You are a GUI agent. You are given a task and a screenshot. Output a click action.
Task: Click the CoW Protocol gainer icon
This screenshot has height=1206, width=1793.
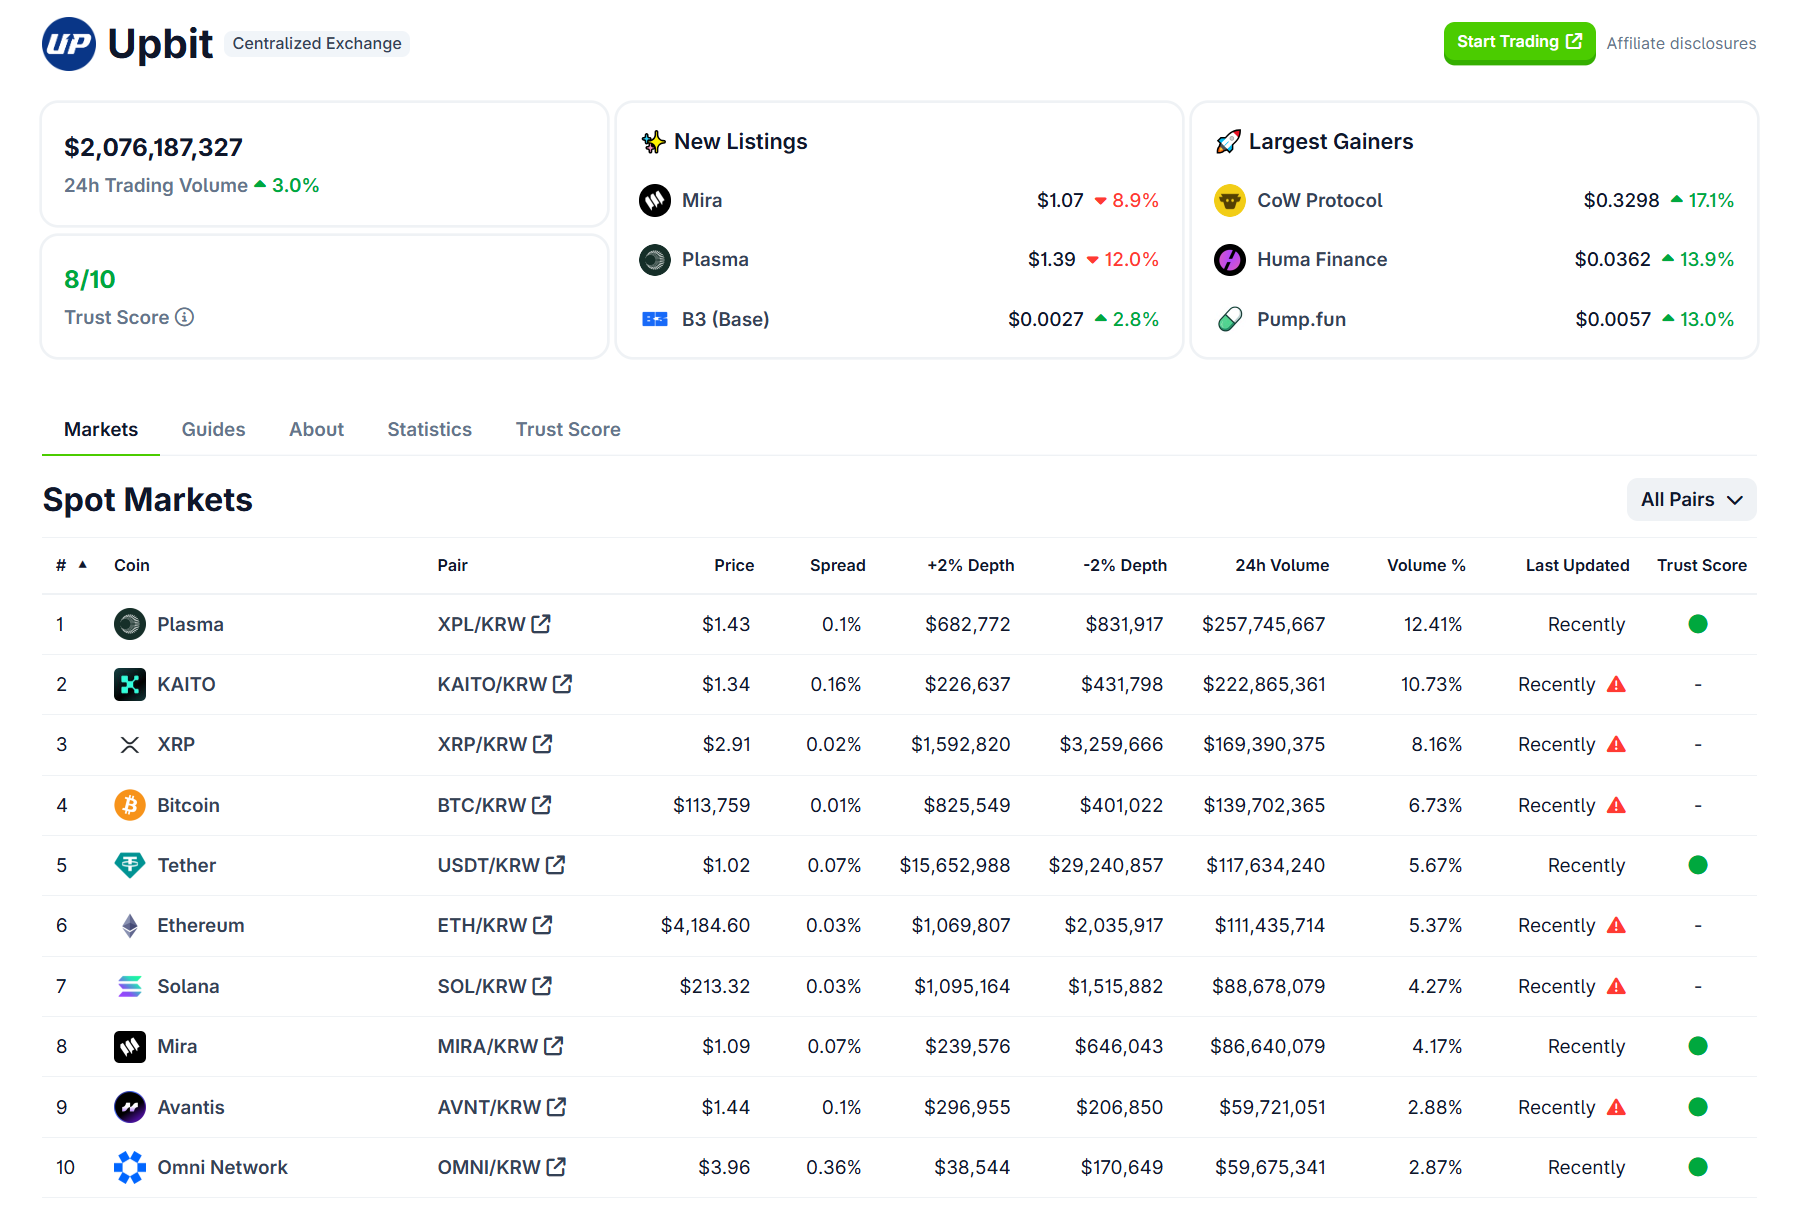pos(1229,201)
